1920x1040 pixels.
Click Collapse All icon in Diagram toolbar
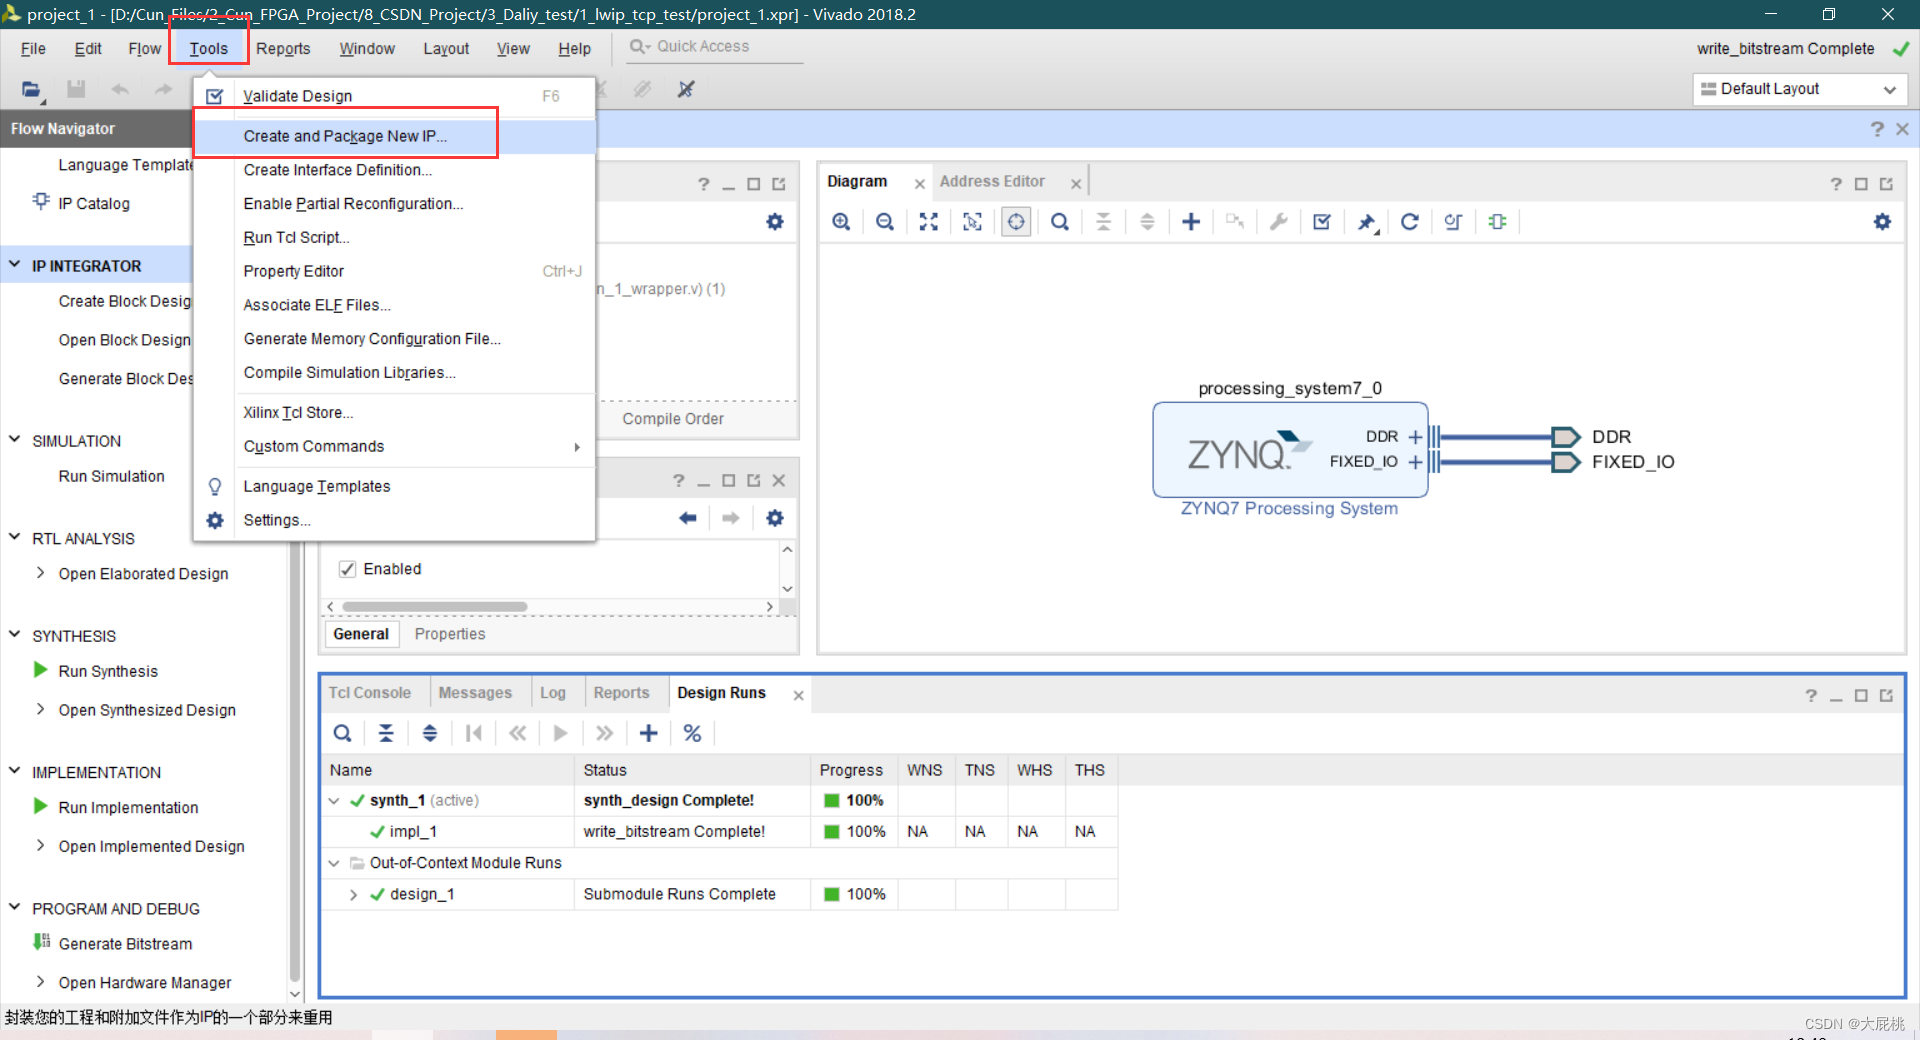pos(1104,222)
